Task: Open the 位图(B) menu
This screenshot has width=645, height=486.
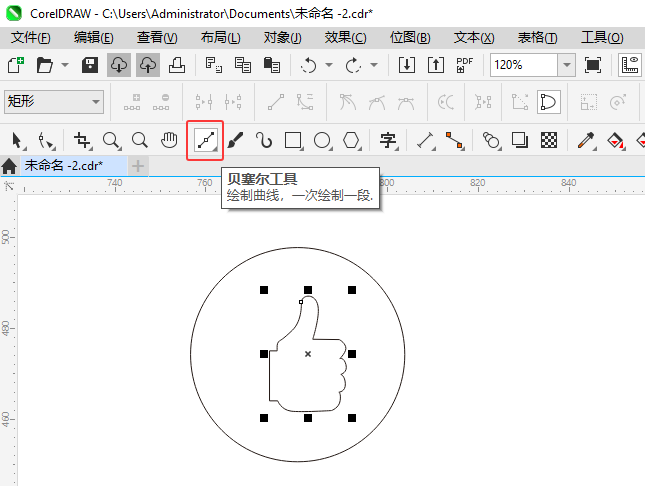Action: tap(410, 38)
